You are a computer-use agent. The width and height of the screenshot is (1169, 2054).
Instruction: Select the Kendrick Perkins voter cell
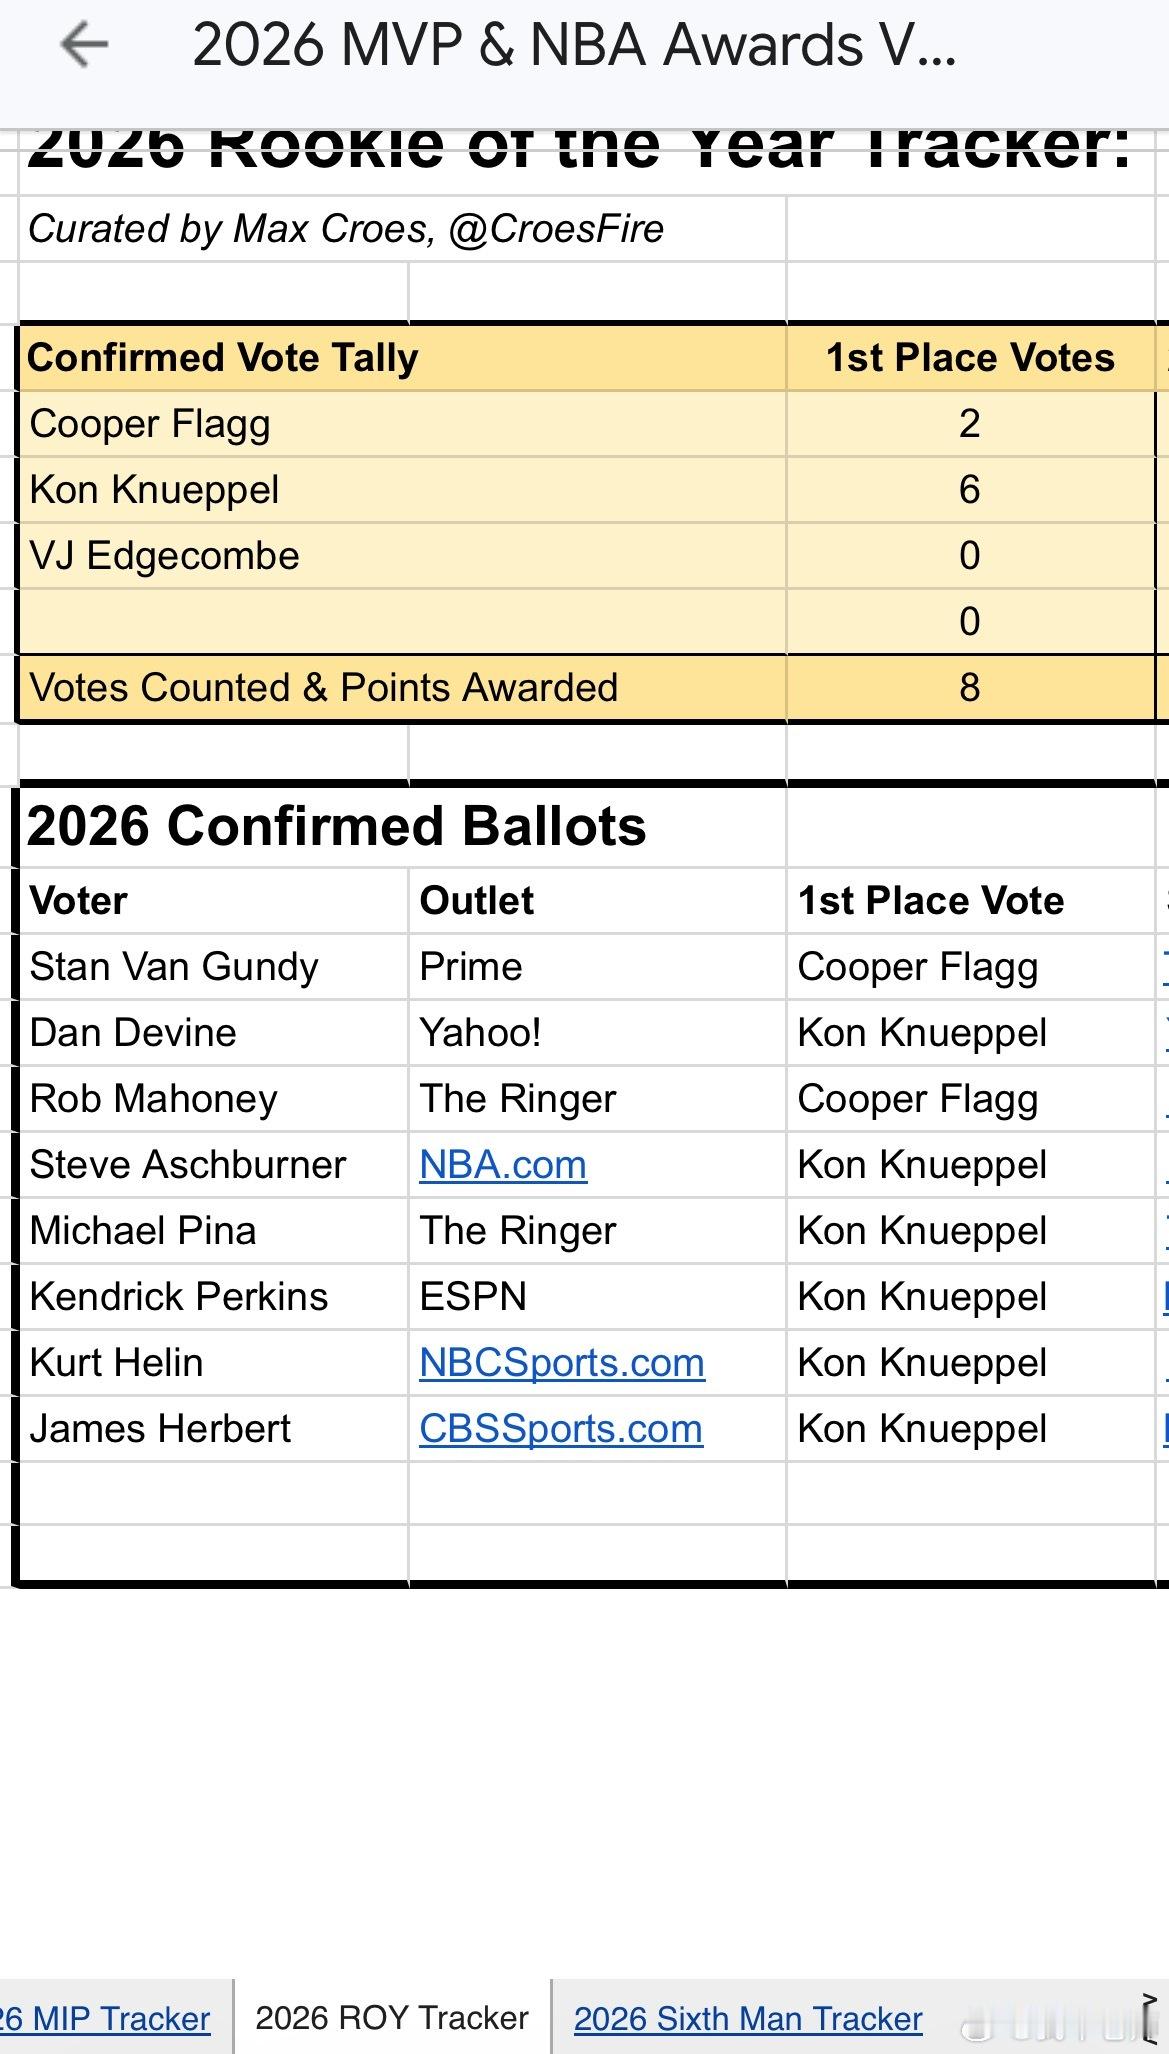coord(179,1297)
